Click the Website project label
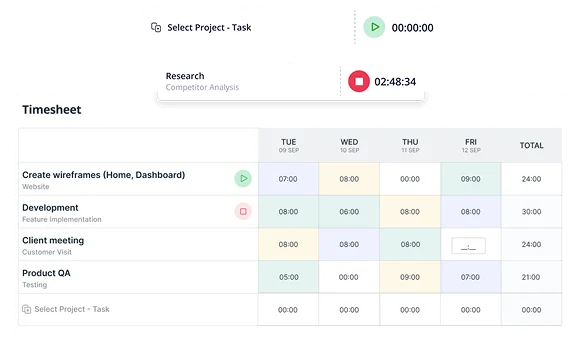 (35, 187)
